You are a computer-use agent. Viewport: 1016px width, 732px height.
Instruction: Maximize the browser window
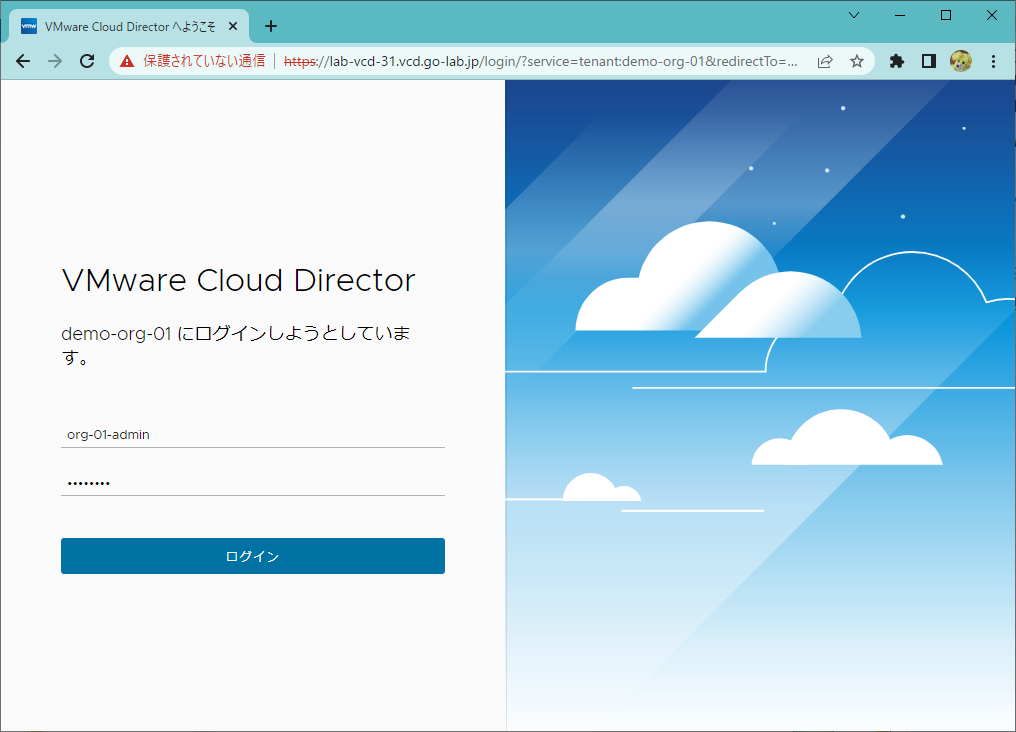pos(946,15)
